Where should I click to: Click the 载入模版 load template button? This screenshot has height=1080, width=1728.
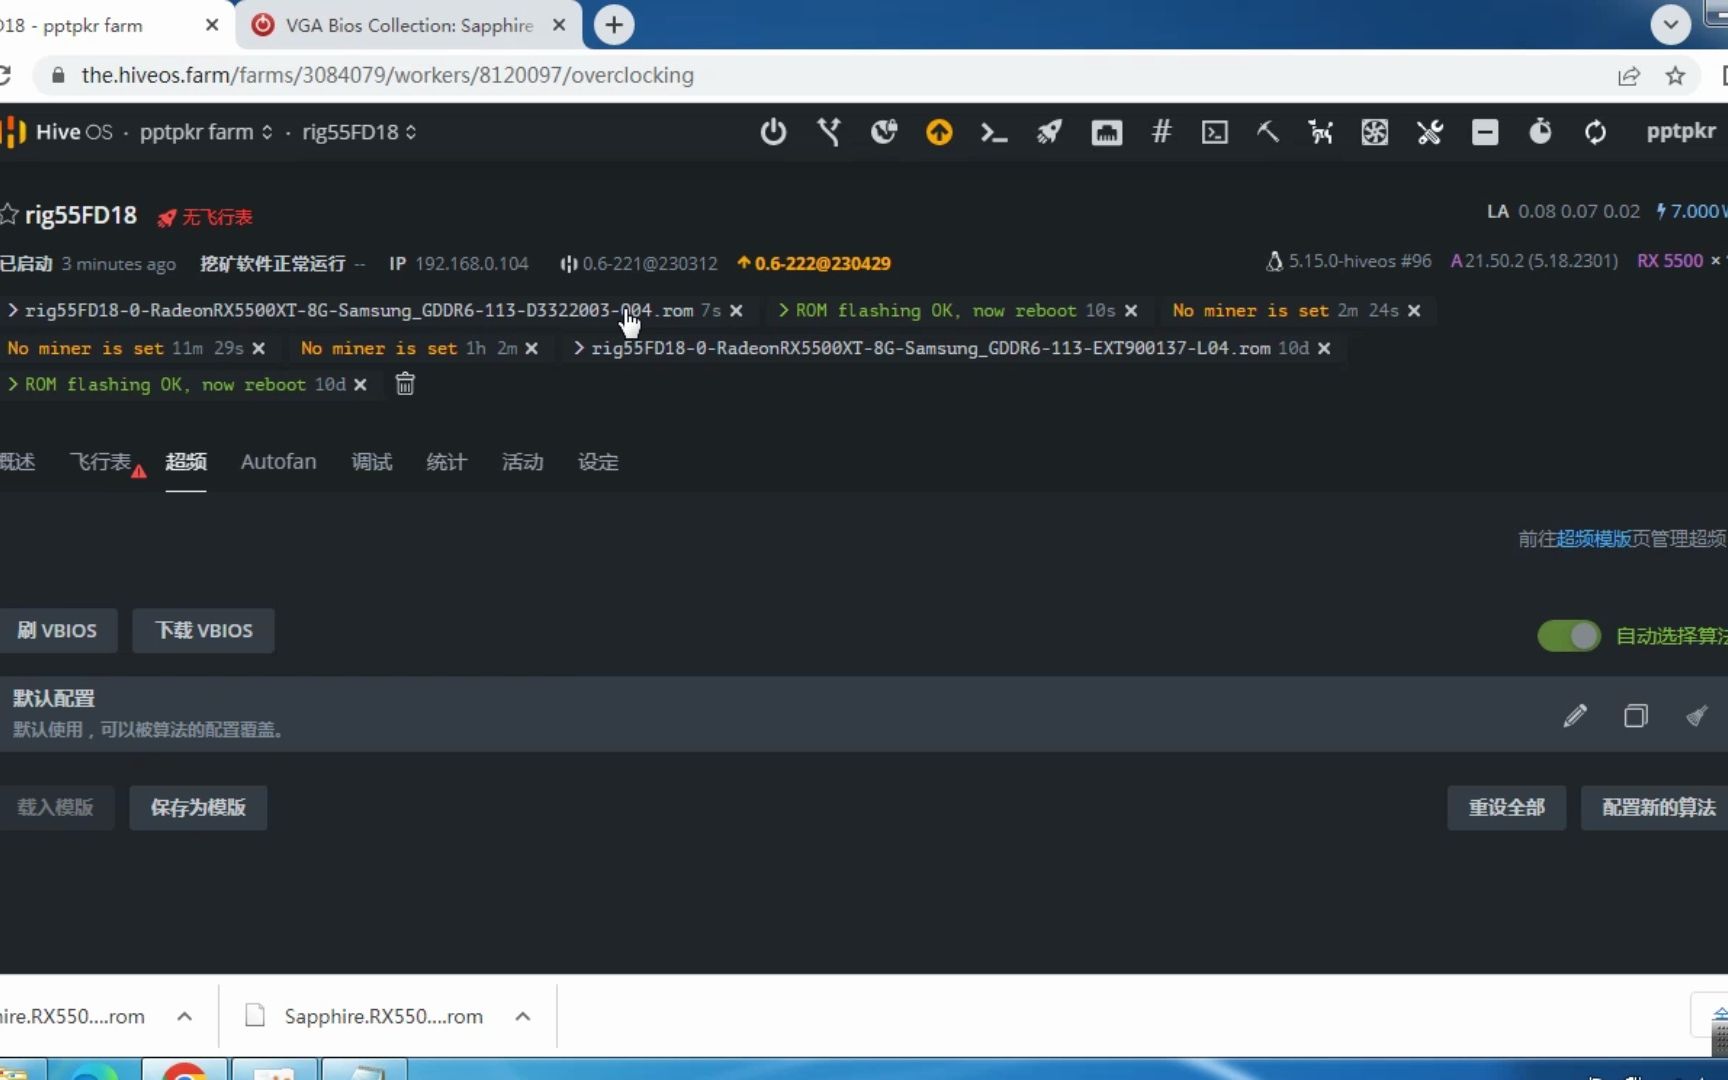pyautogui.click(x=56, y=807)
